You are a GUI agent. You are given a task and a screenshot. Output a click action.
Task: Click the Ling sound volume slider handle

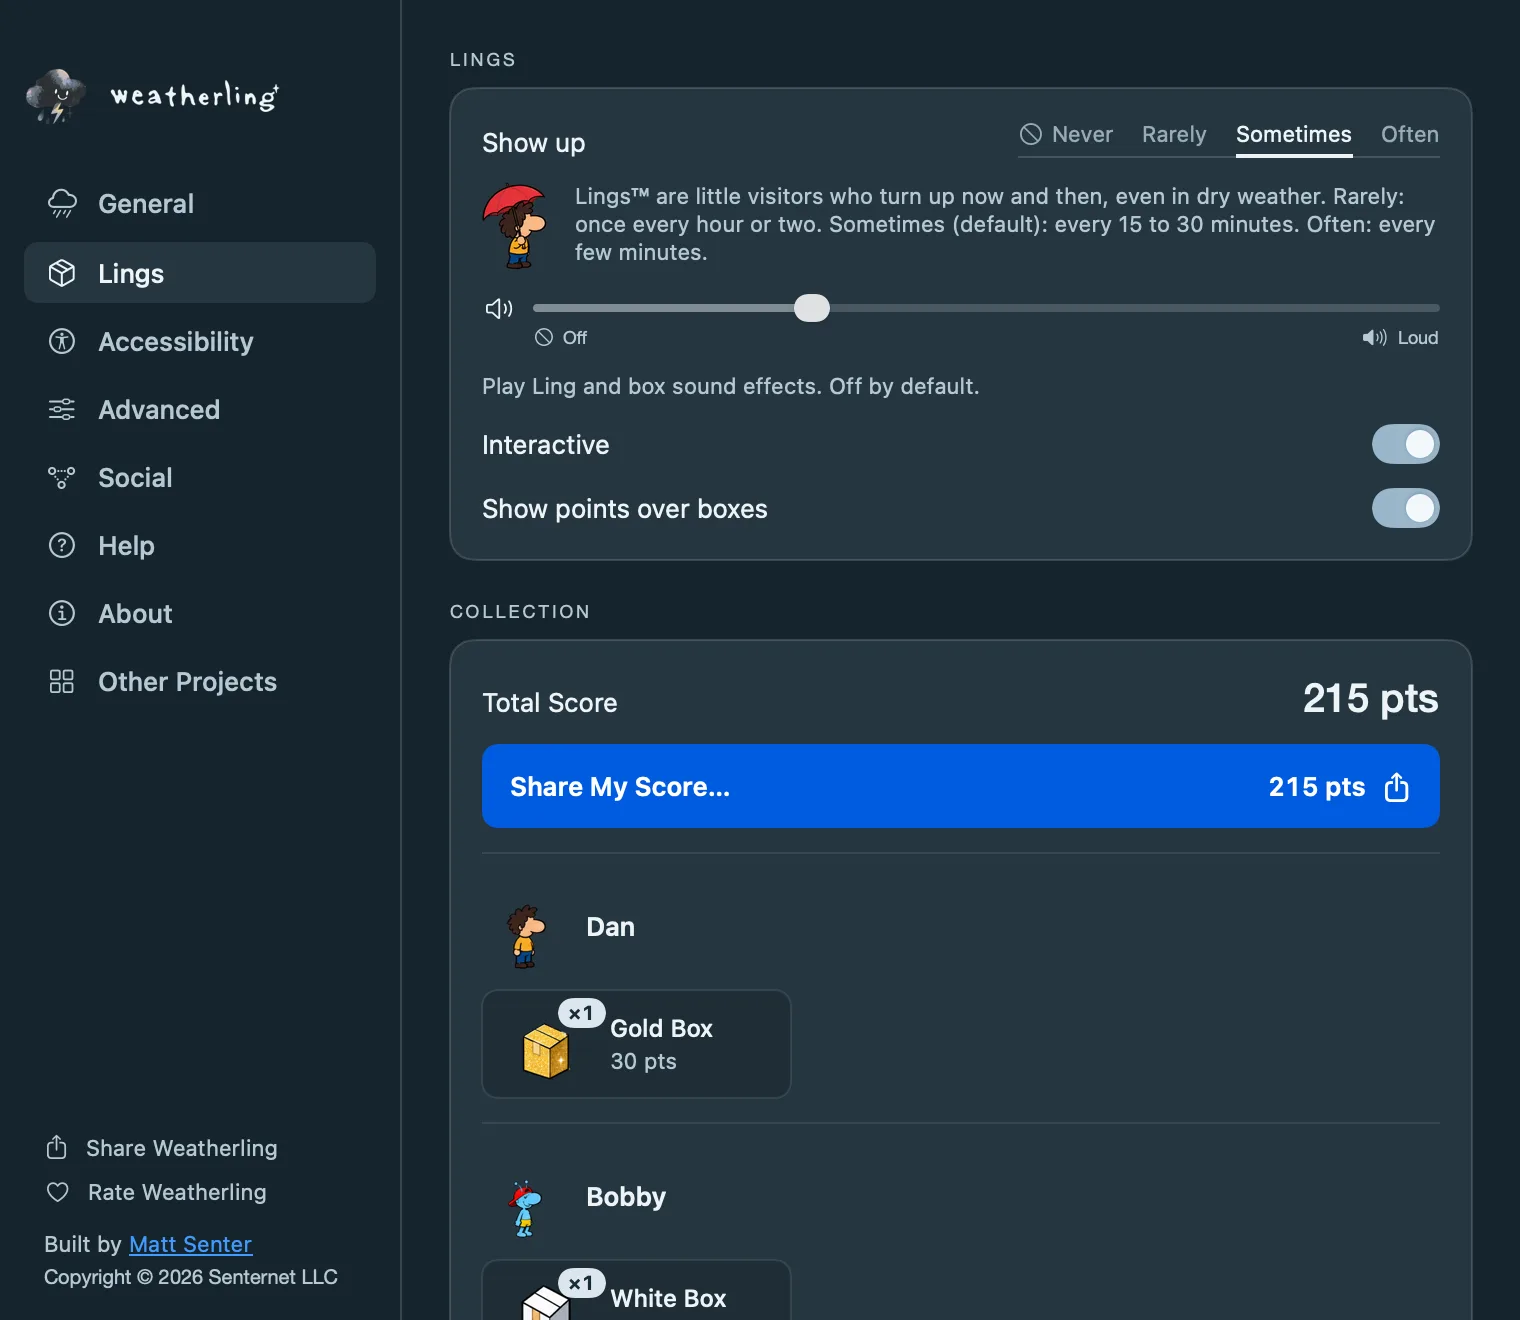tap(812, 308)
